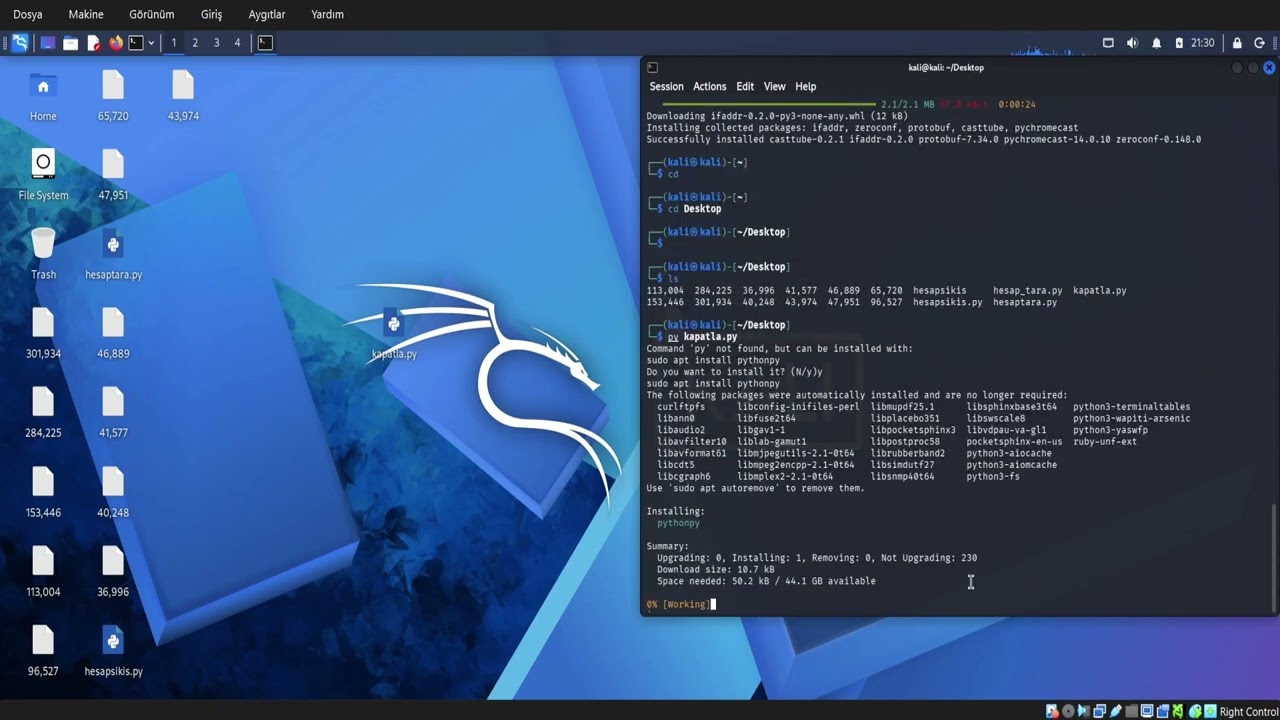Viewport: 1280px width, 720px height.
Task: Select the 40,248 desktop file
Action: pyautogui.click(x=113, y=492)
